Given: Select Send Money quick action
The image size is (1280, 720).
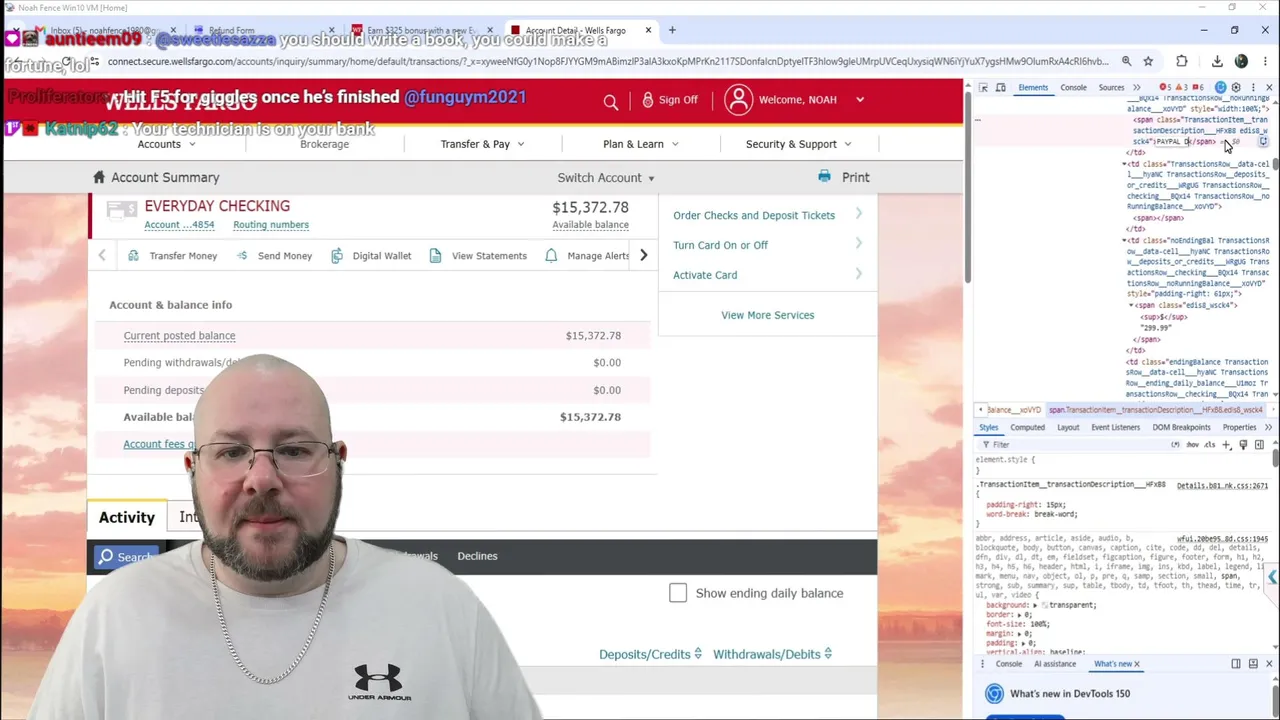Looking at the screenshot, I should coord(274,256).
